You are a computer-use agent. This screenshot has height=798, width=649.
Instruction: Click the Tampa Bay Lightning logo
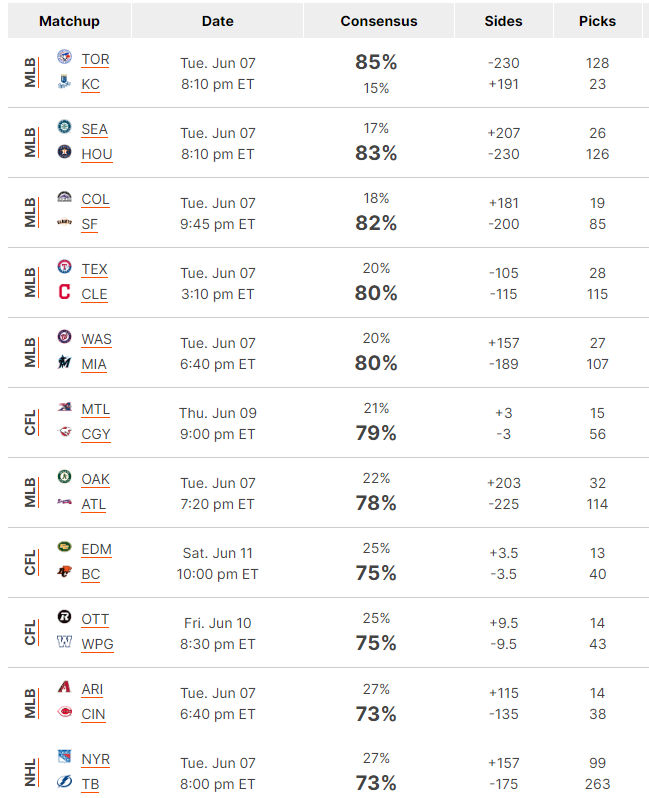point(64,781)
